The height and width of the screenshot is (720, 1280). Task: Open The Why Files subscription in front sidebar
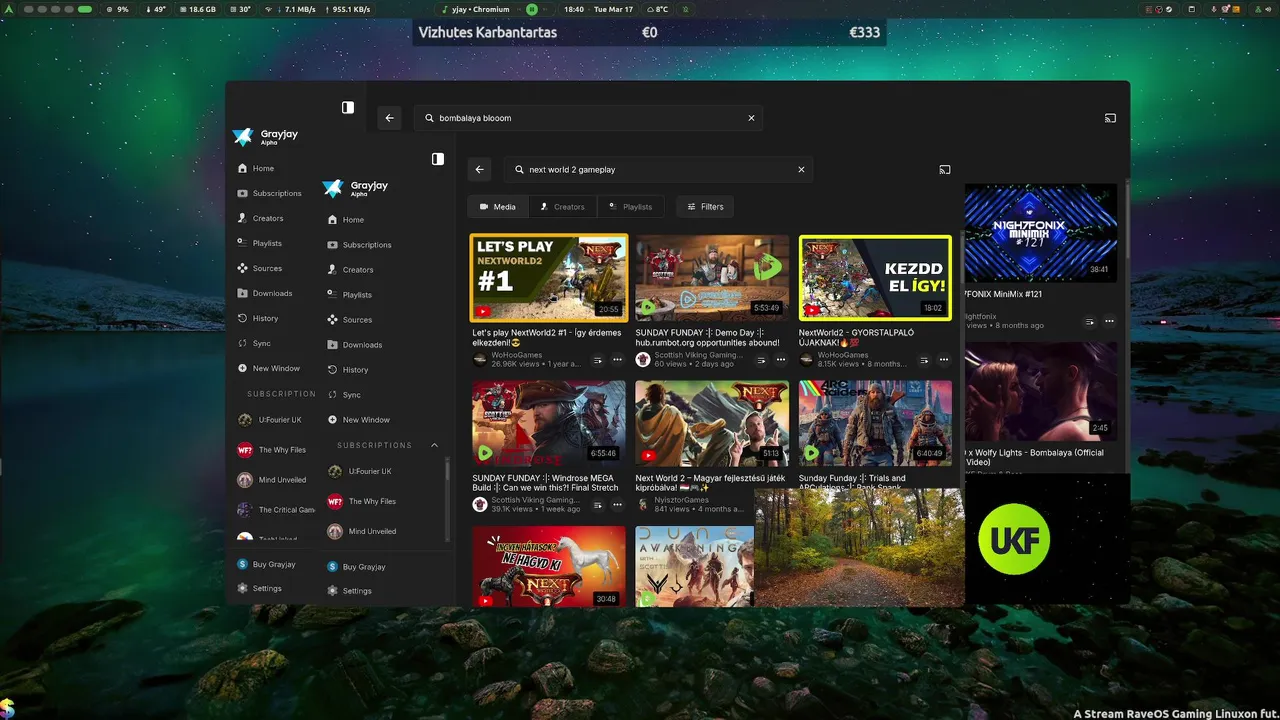(372, 501)
